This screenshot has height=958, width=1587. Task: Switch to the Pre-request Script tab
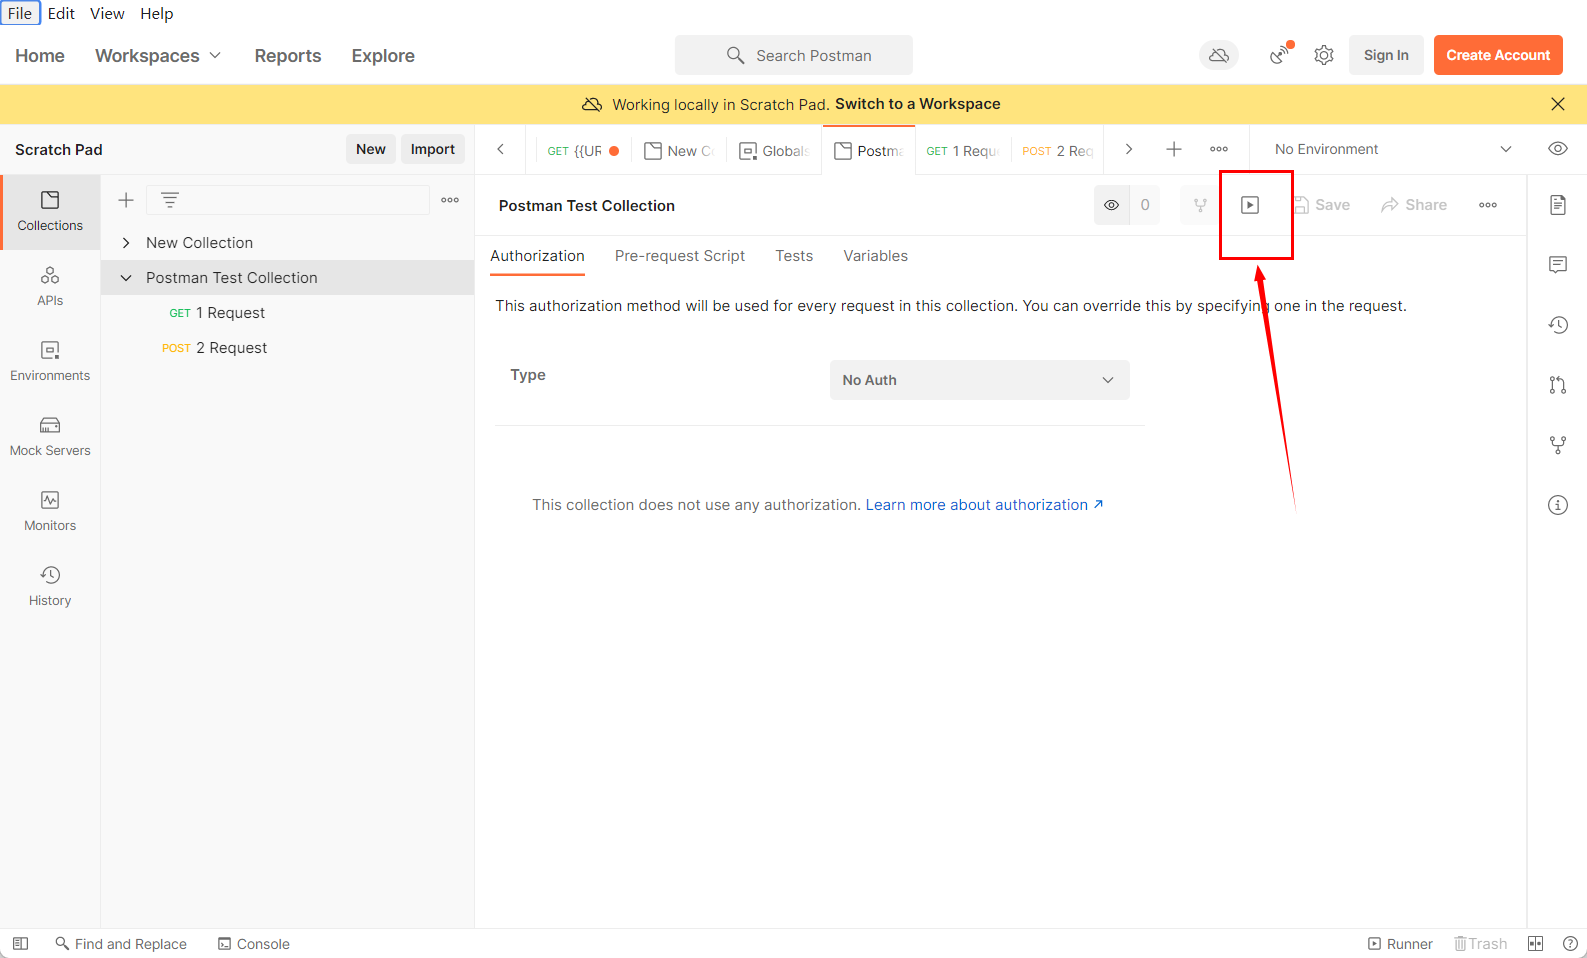(680, 256)
